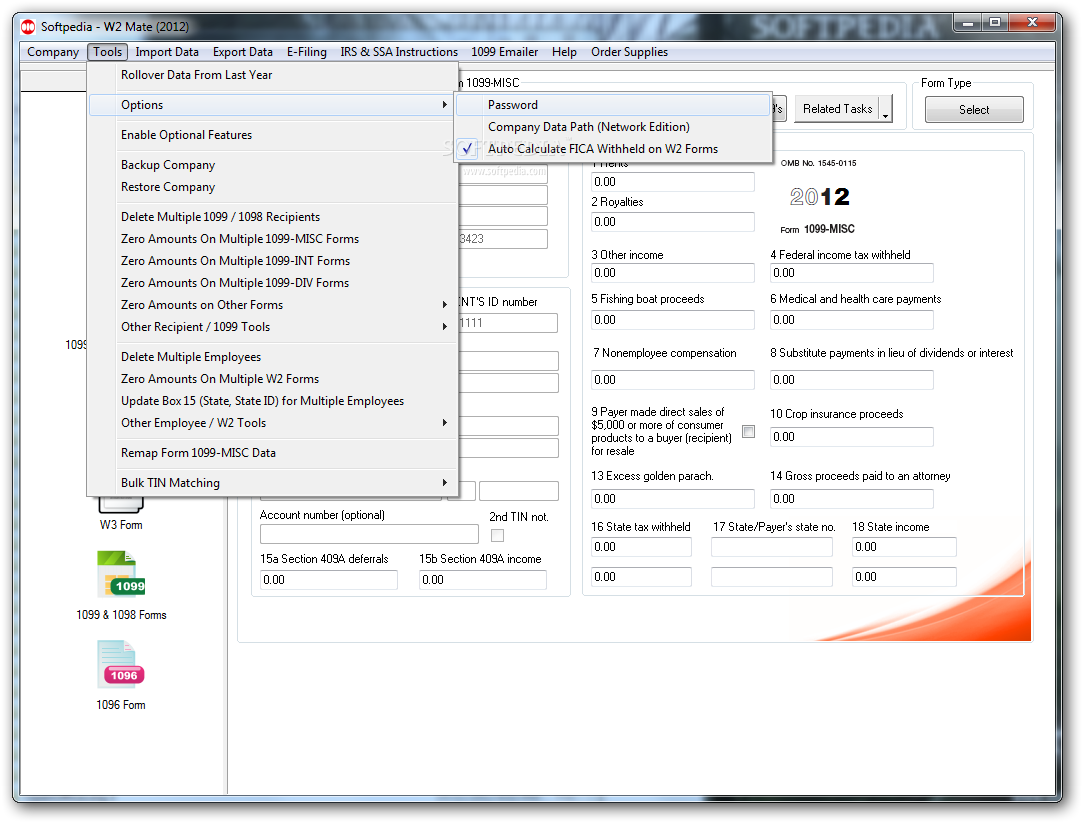The width and height of the screenshot is (1083, 823).
Task: Select Backup Company
Action: point(273,165)
